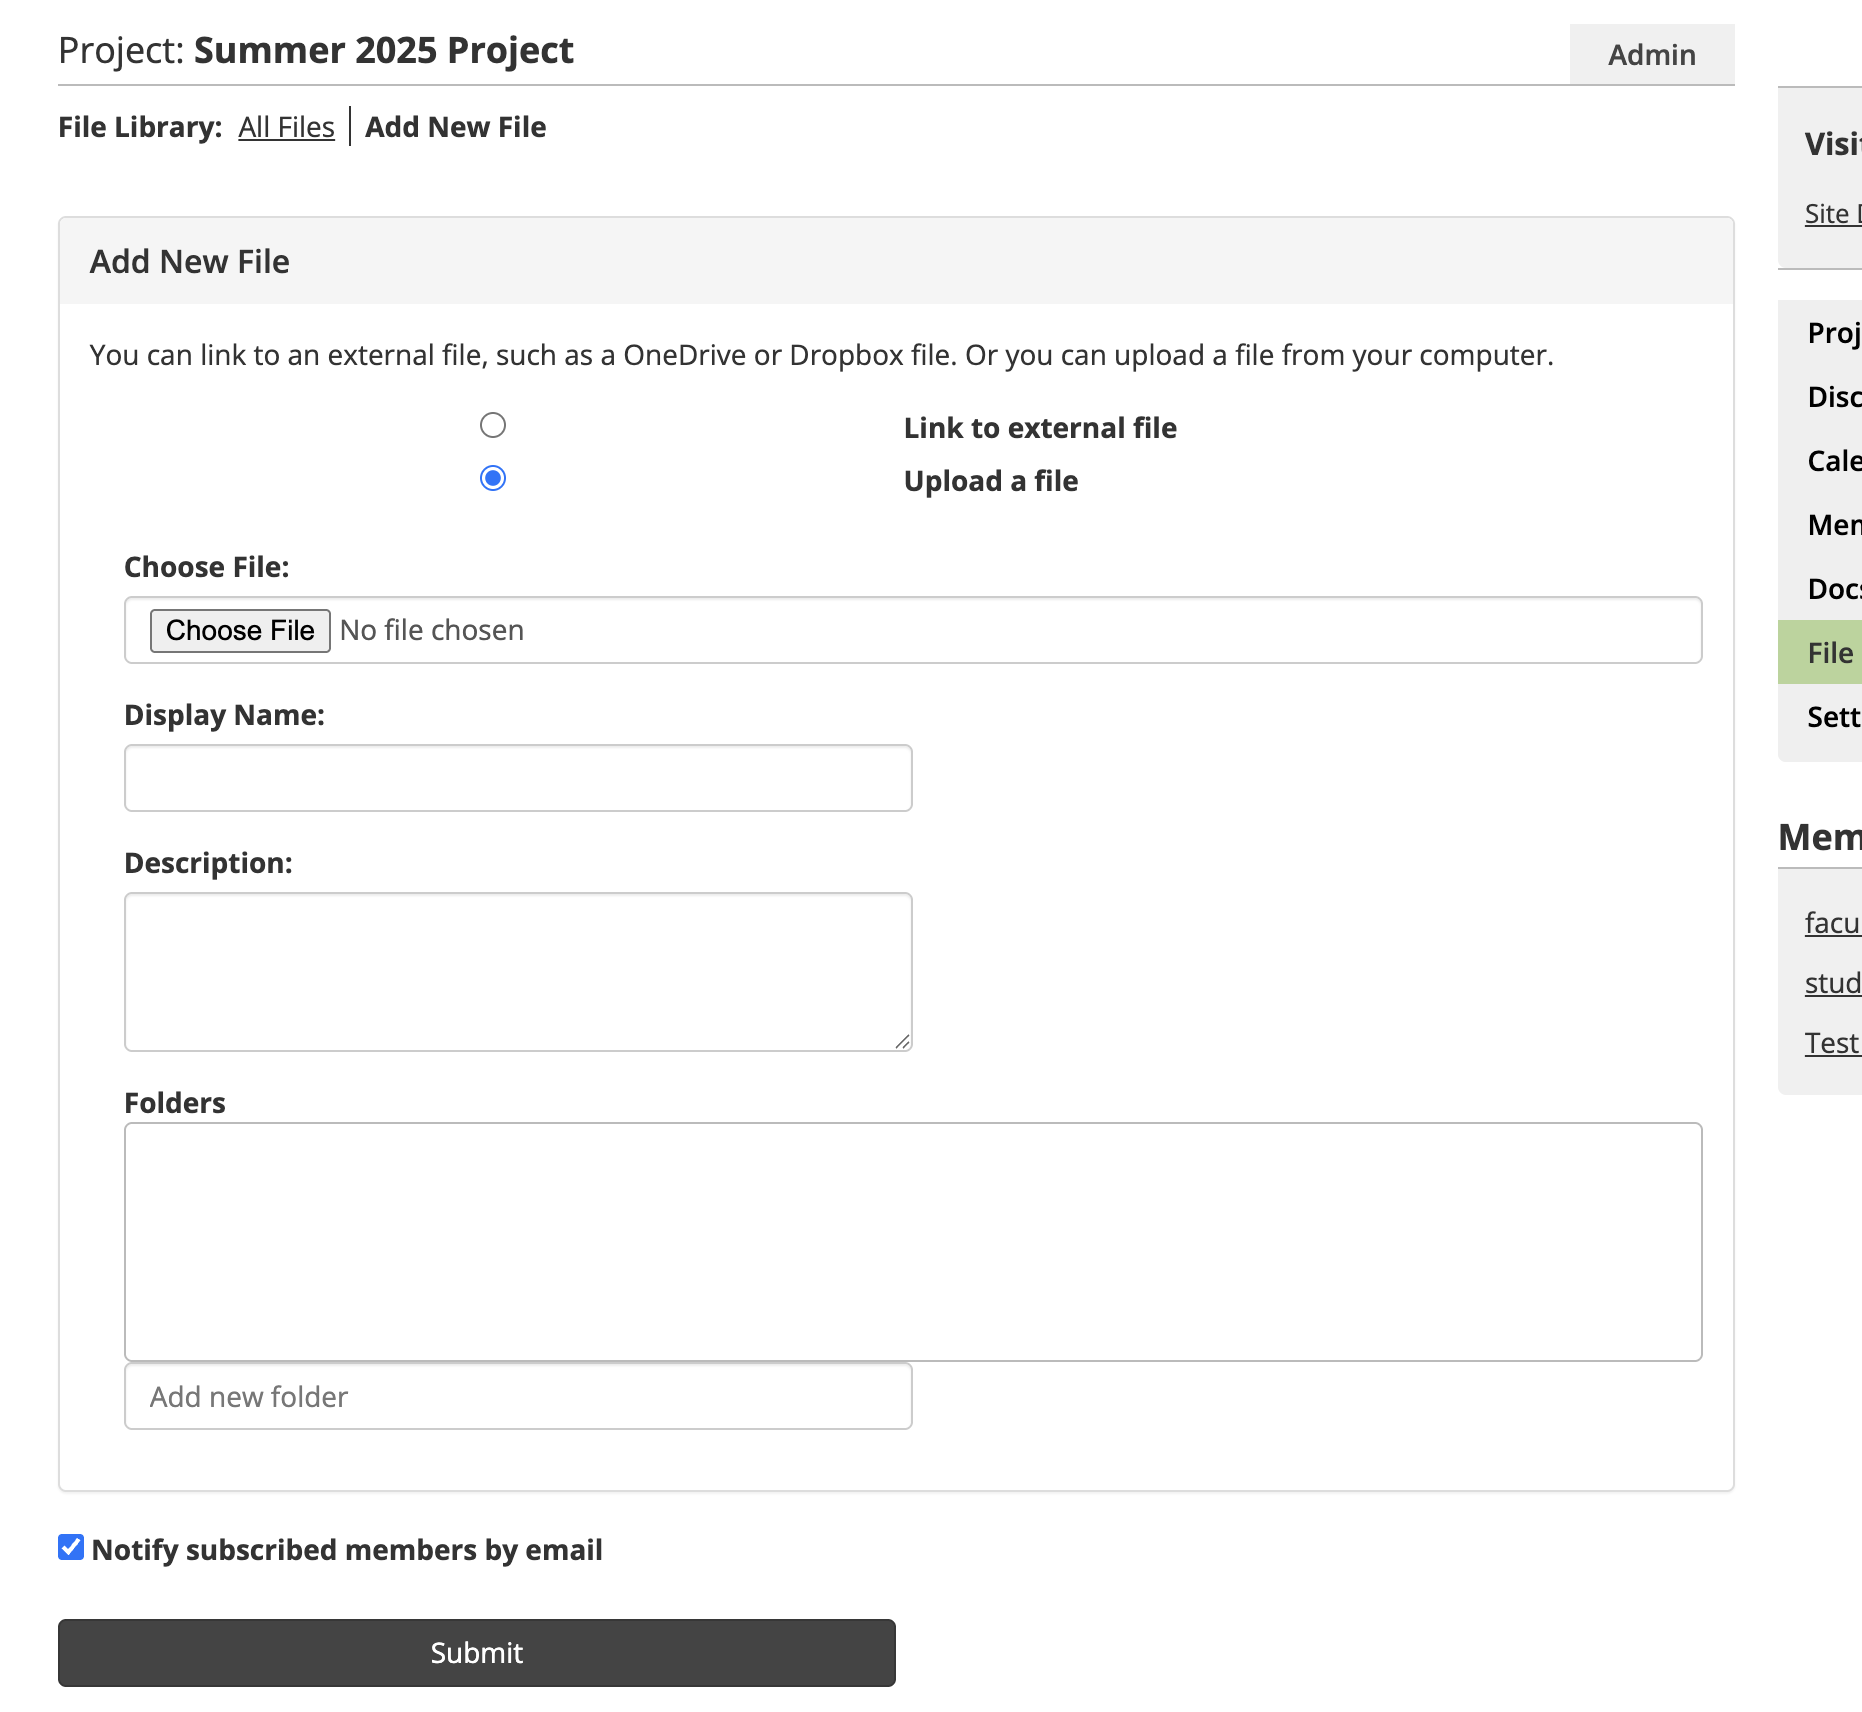Select the Upload a file radio button
This screenshot has width=1862, height=1712.
coord(493,479)
